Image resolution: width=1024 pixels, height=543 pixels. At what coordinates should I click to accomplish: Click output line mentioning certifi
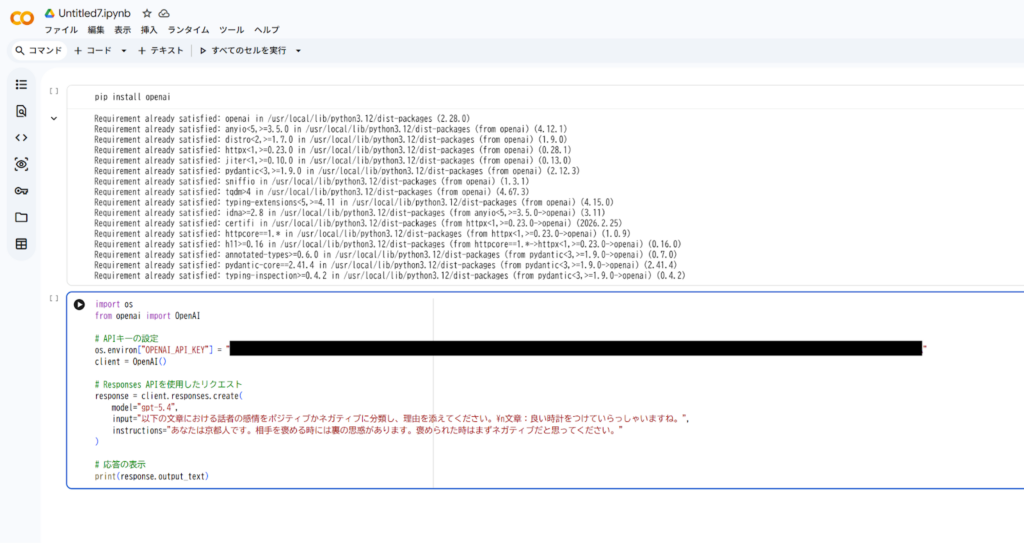tap(358, 223)
